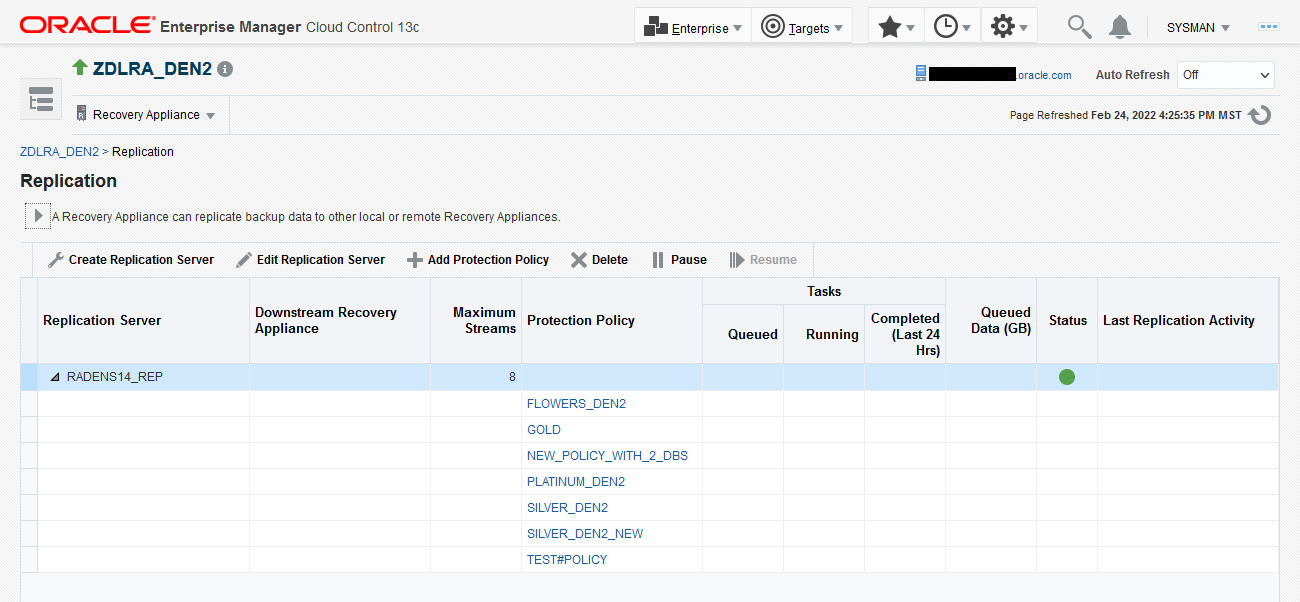
Task: Collapse the RADENS14_REP tree row
Action: click(55, 377)
